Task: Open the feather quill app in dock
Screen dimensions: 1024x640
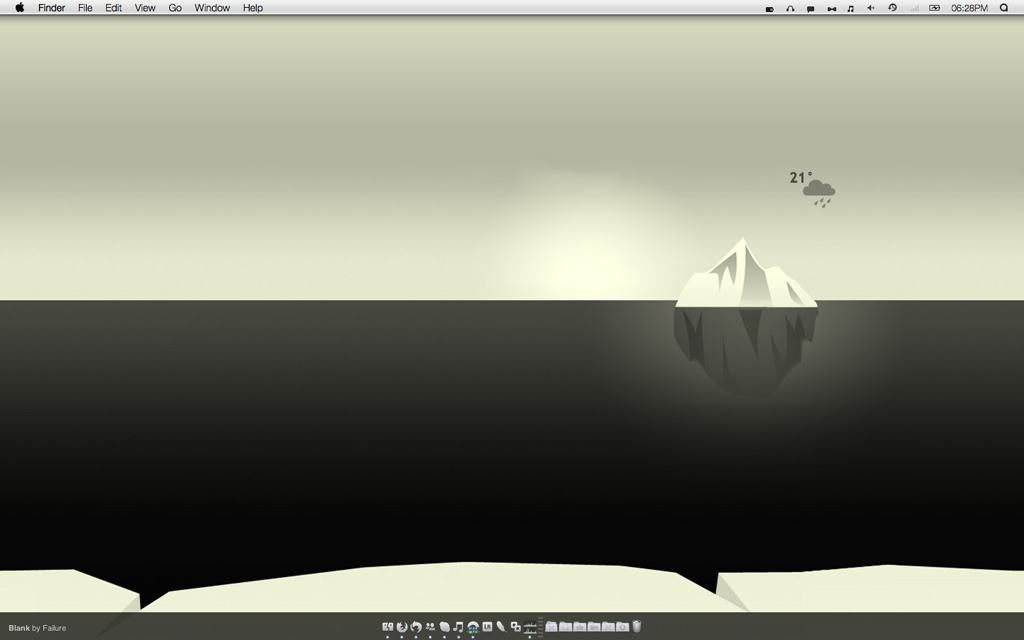Action: (502, 627)
